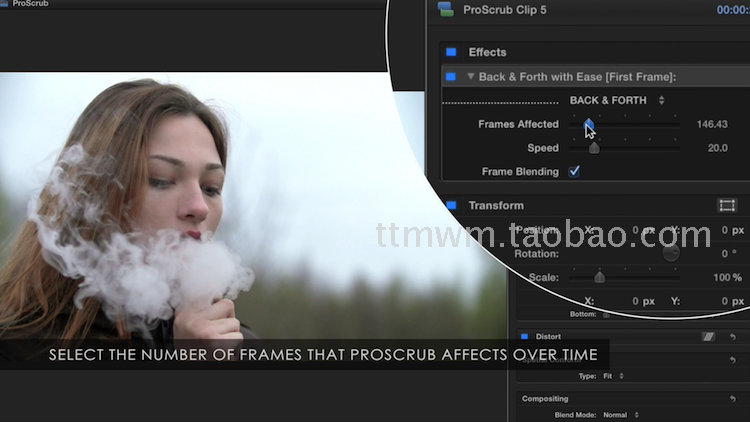Click the Compositing section header label
This screenshot has height=422, width=750.
(545, 399)
